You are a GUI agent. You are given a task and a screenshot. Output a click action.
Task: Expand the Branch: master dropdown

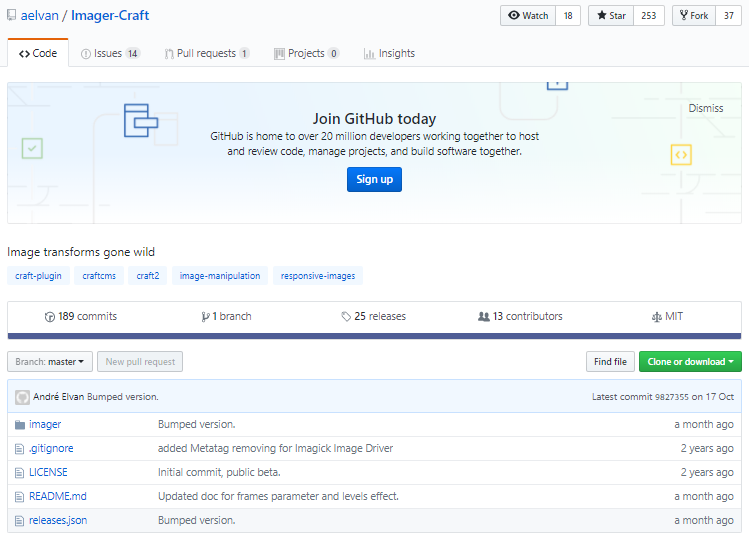pyautogui.click(x=50, y=362)
